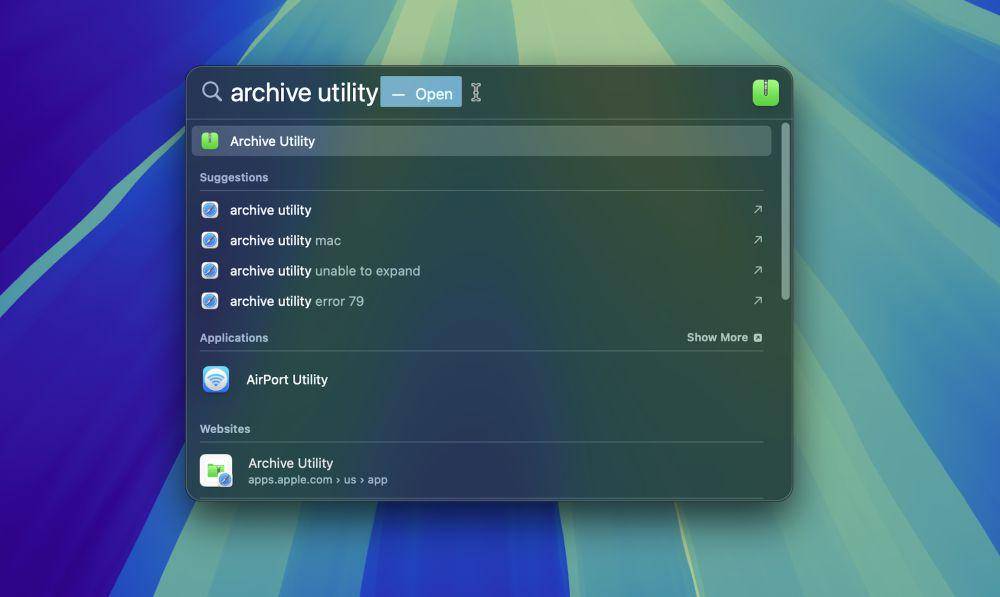Click the Suggestions section header

(x=234, y=177)
